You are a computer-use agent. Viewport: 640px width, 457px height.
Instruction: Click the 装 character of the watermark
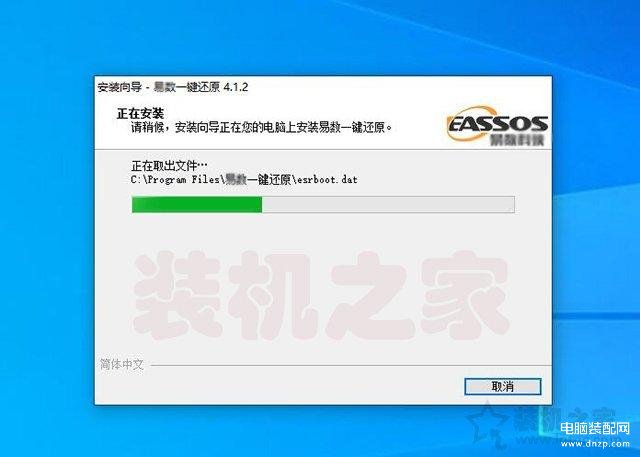point(176,295)
